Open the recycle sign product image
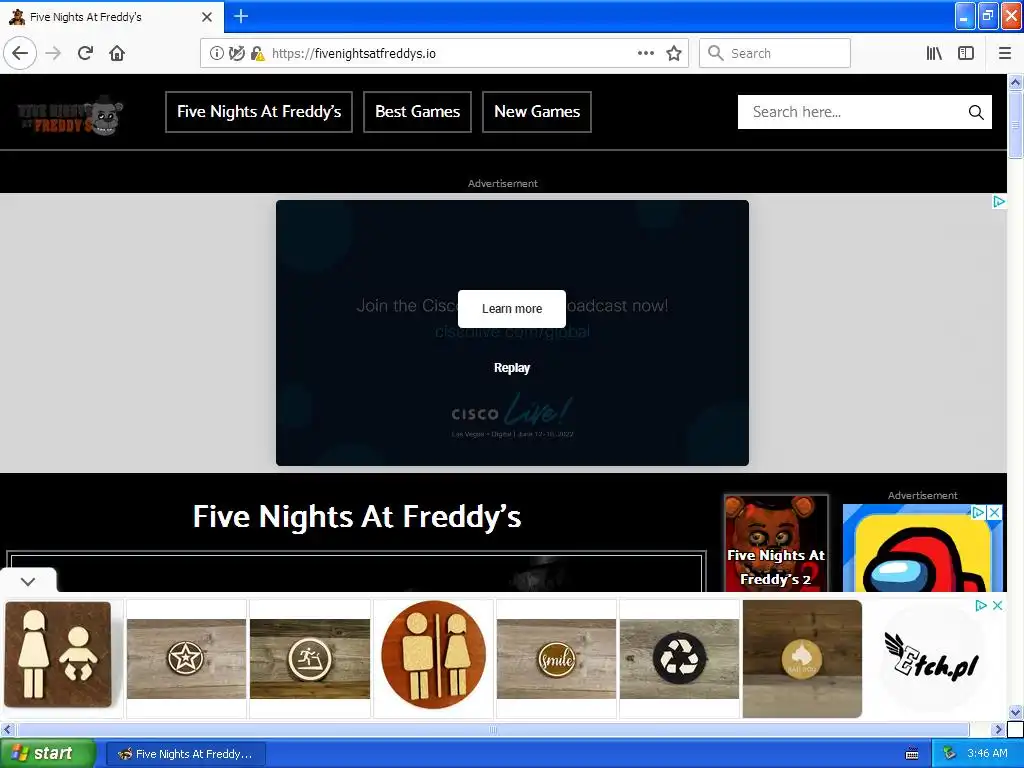Viewport: 1024px width, 768px height. 679,659
